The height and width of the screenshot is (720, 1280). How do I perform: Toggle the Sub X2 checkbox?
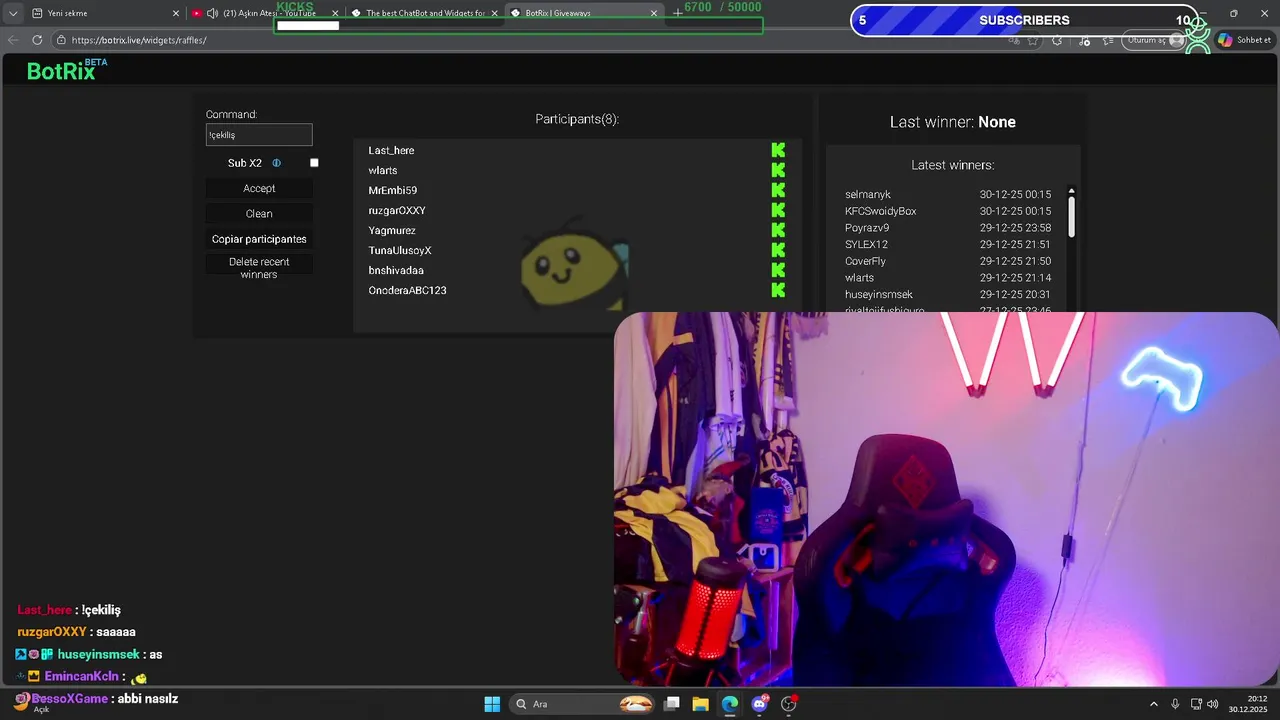314,163
